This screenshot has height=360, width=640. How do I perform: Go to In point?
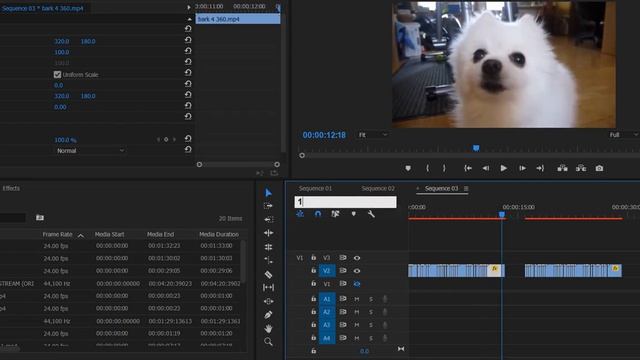click(x=468, y=168)
